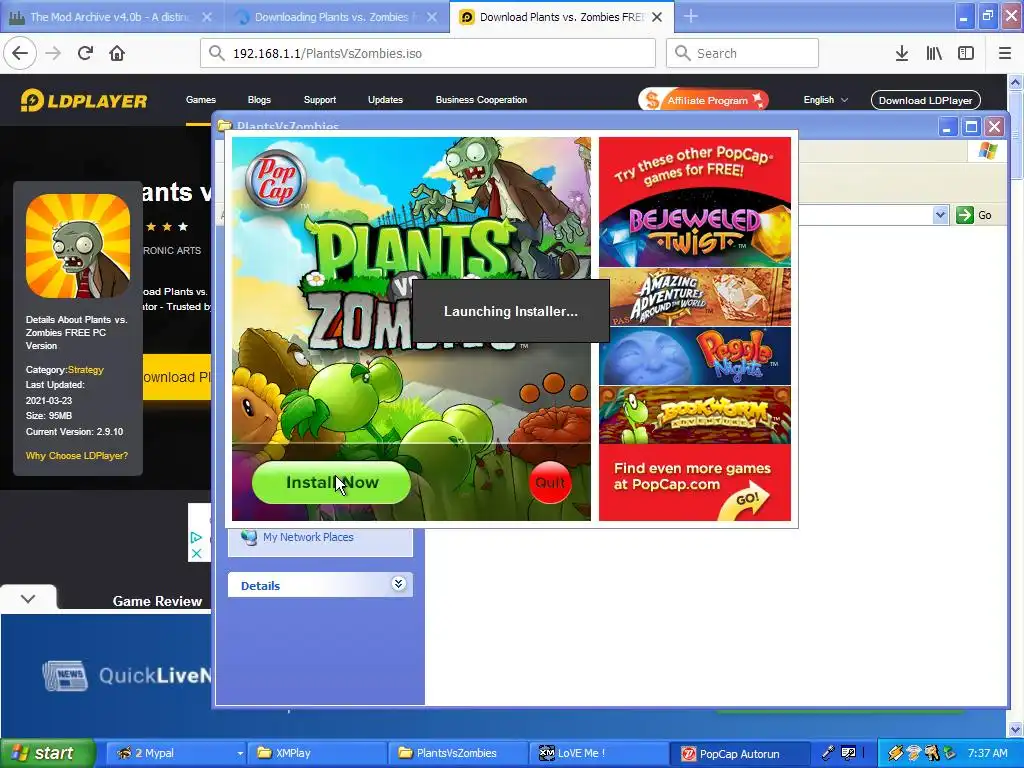Close the Download Plants vs. Zombies tab
The image size is (1024, 768).
(x=658, y=17)
